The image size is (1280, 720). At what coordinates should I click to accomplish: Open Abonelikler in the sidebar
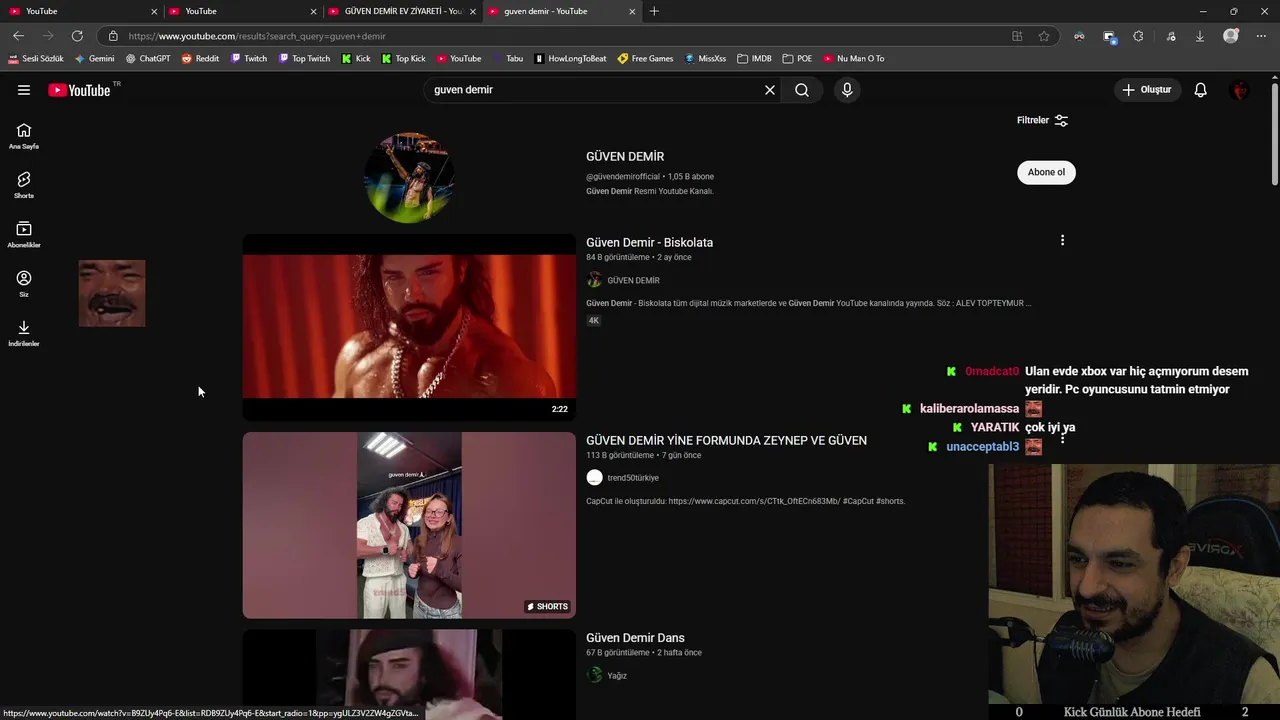(24, 234)
